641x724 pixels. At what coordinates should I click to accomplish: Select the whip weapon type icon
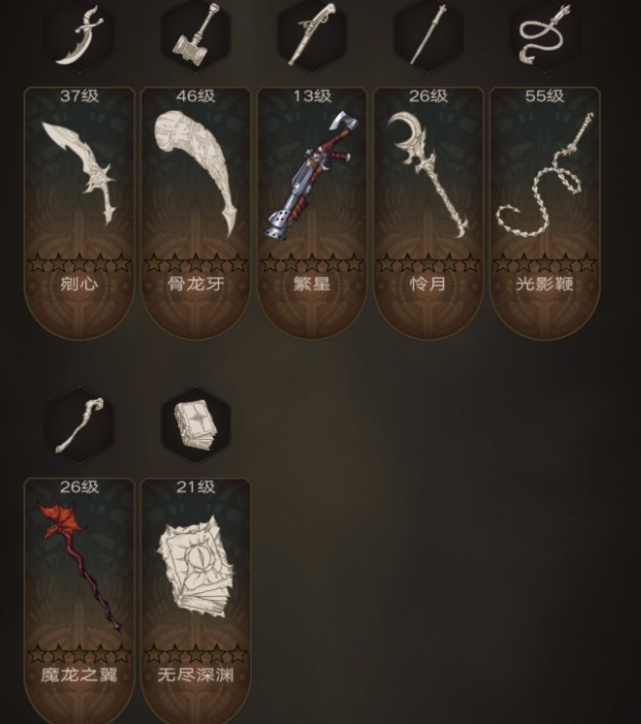(x=544, y=35)
